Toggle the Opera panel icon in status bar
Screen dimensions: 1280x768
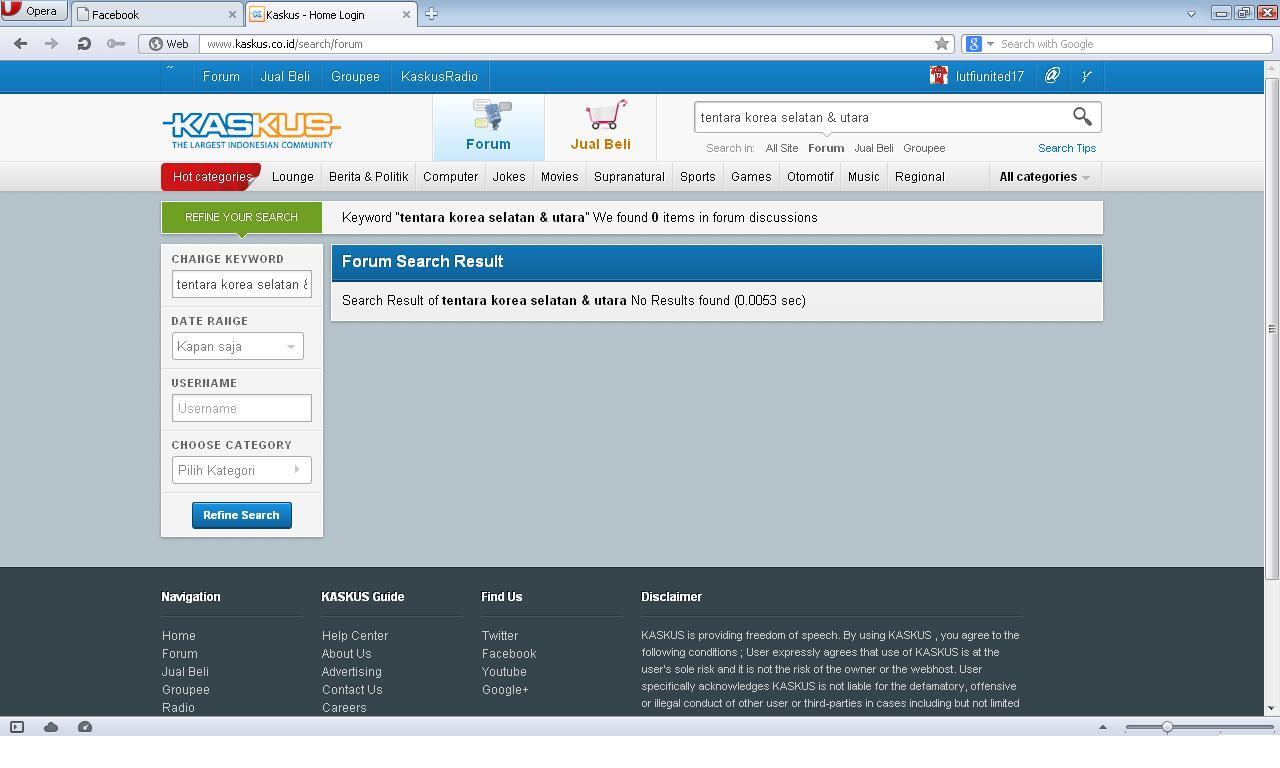point(17,727)
